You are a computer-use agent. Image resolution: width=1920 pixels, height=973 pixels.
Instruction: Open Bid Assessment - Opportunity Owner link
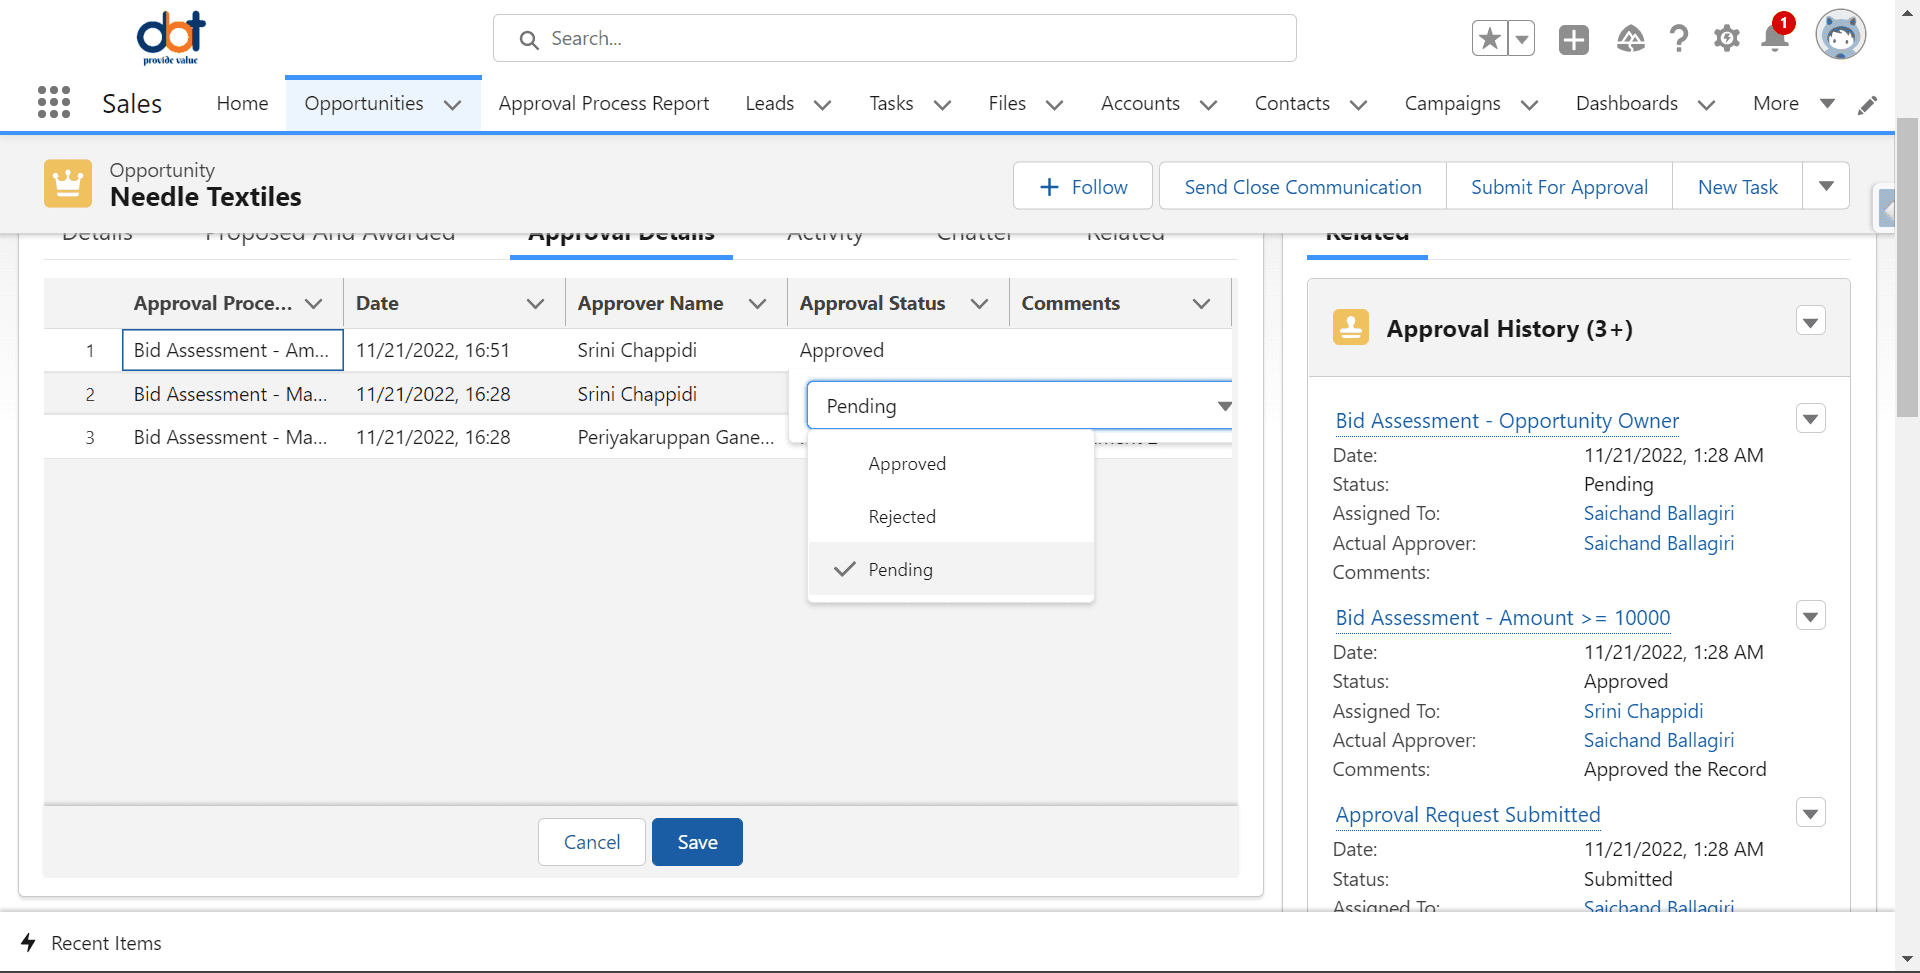click(x=1507, y=421)
